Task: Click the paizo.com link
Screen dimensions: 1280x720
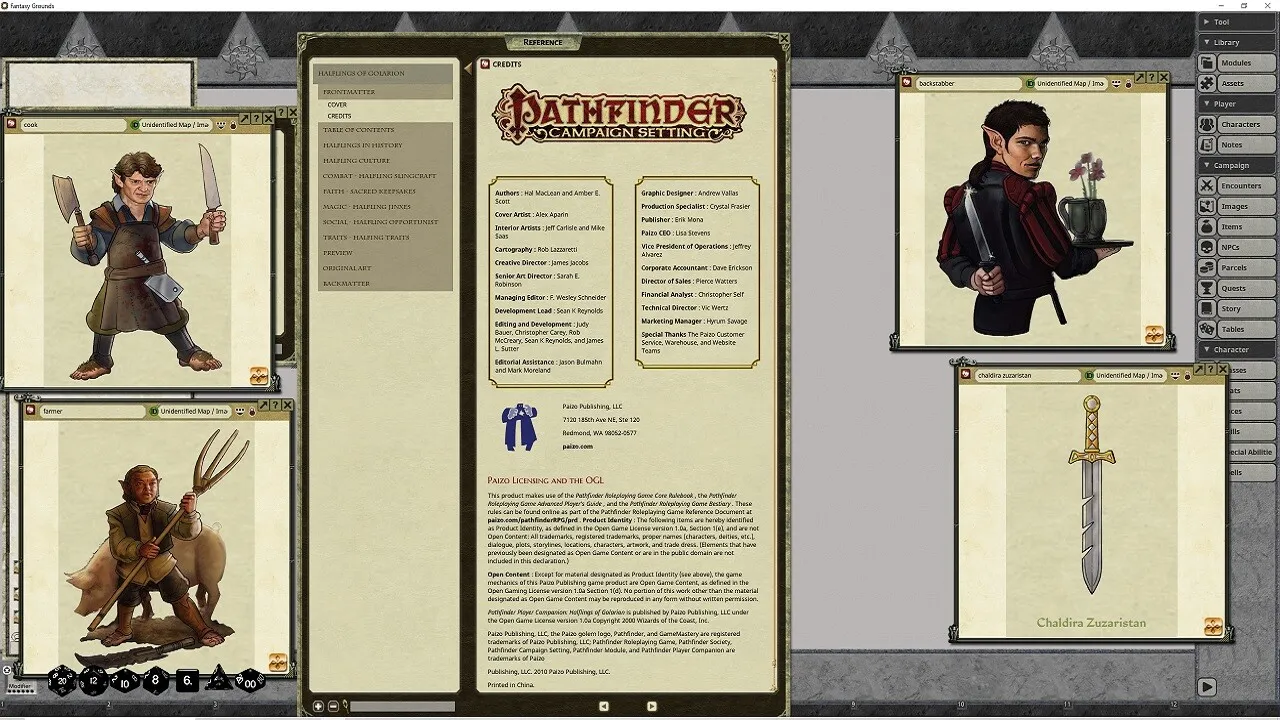Action: 578,447
